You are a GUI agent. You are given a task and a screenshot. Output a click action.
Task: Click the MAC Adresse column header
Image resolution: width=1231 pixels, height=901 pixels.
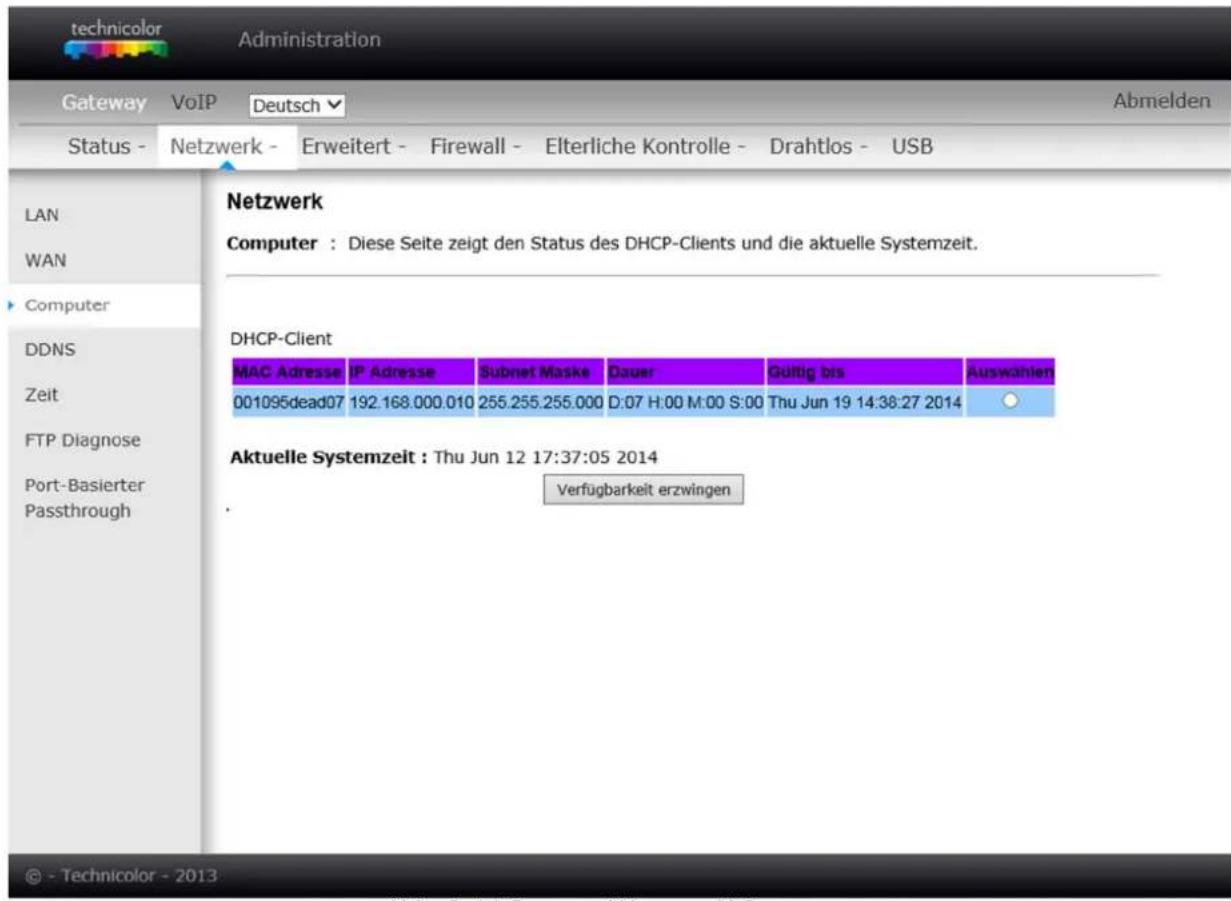coord(289,373)
